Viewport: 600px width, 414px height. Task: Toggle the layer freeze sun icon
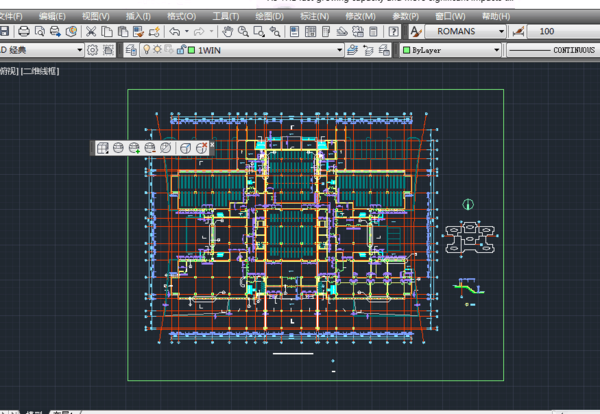[157, 50]
